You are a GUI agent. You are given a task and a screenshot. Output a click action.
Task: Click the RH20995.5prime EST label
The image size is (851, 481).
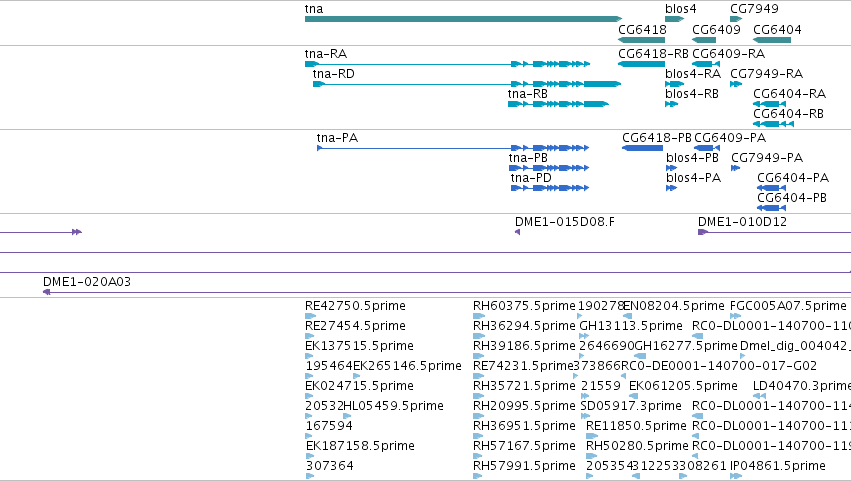tap(524, 406)
